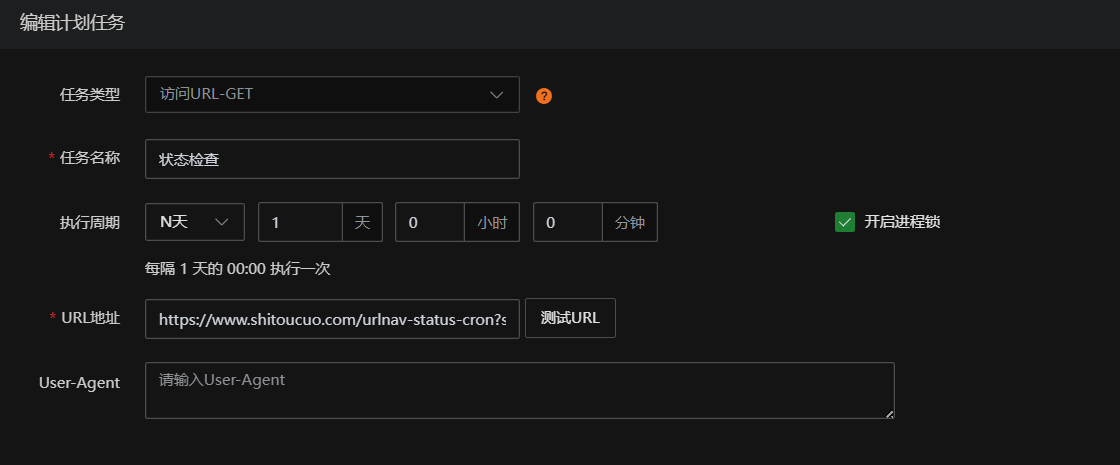
Task: Click the 天 unit suffix
Action: (x=362, y=222)
